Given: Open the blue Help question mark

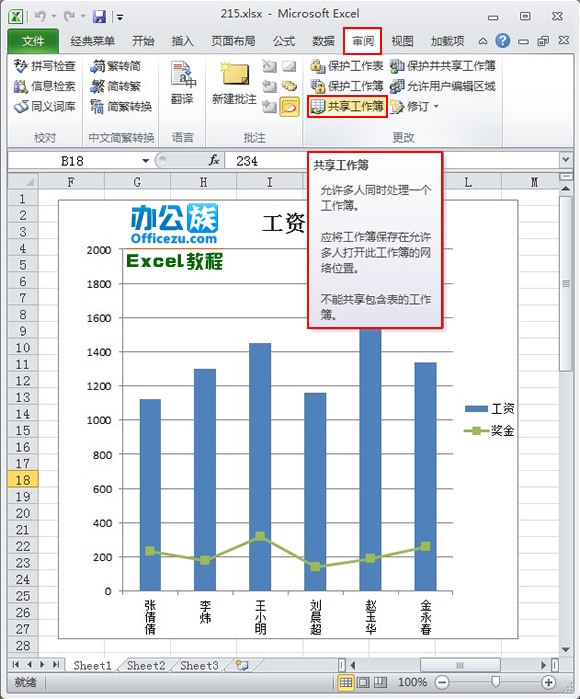Looking at the screenshot, I should (x=502, y=41).
